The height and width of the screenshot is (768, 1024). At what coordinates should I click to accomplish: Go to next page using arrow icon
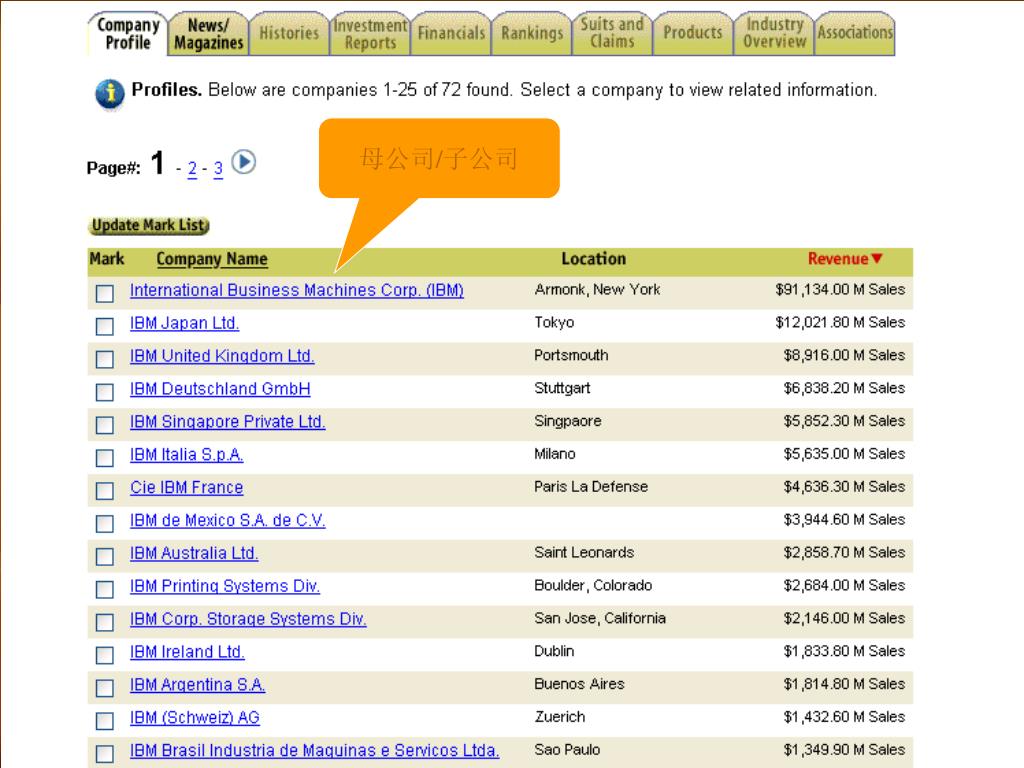click(x=244, y=162)
